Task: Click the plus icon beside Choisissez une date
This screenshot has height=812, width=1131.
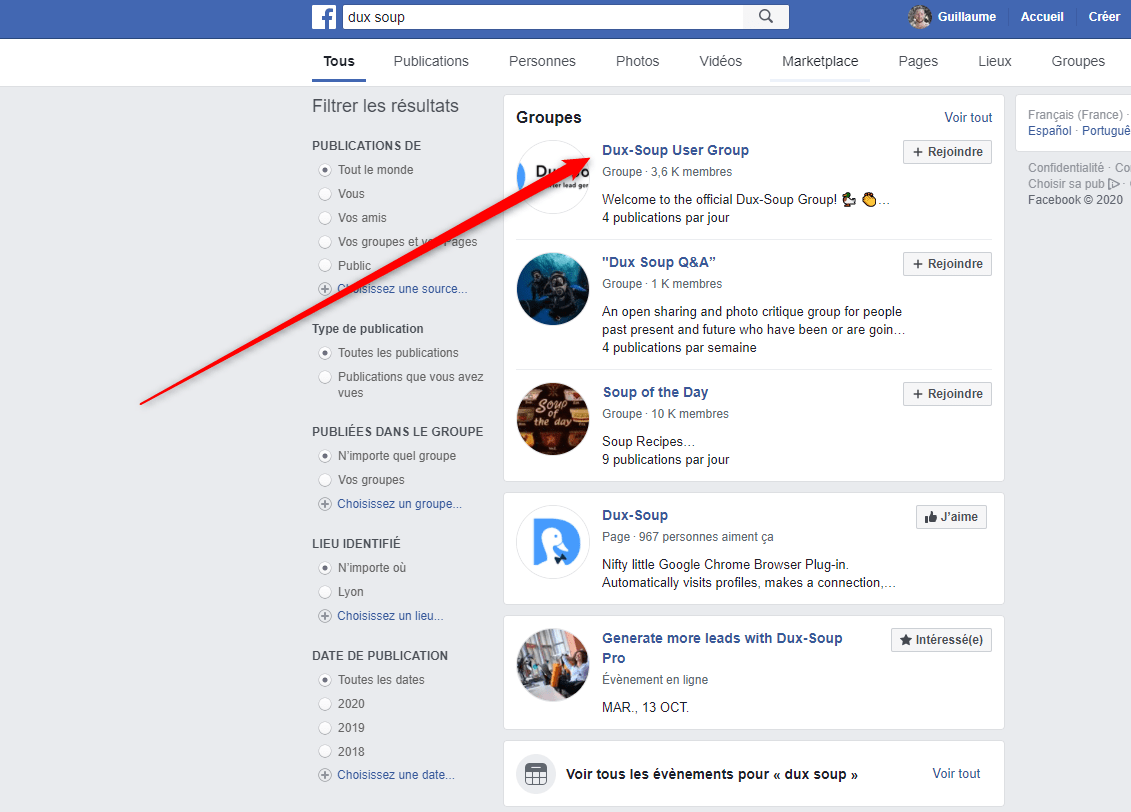Action: click(325, 775)
